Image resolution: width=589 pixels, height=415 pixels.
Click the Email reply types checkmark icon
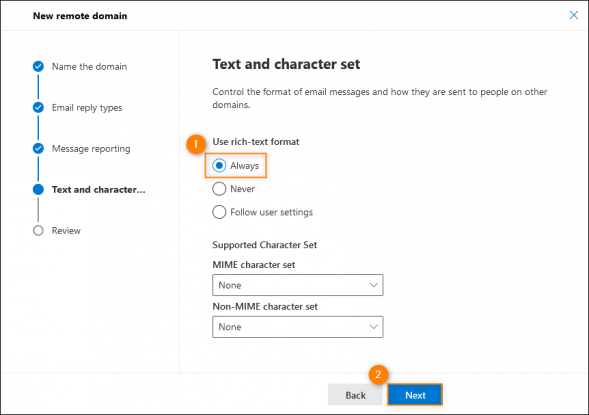[38, 107]
